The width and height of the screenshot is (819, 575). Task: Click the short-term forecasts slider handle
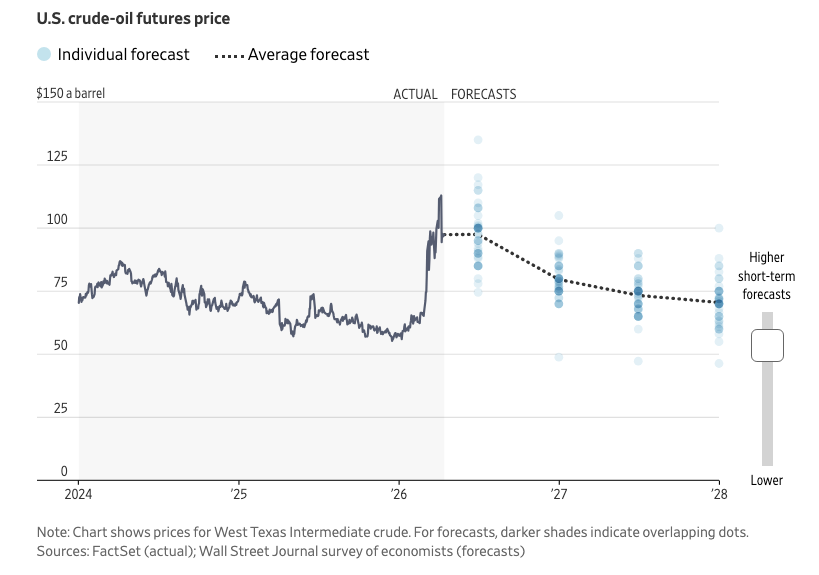pos(767,346)
